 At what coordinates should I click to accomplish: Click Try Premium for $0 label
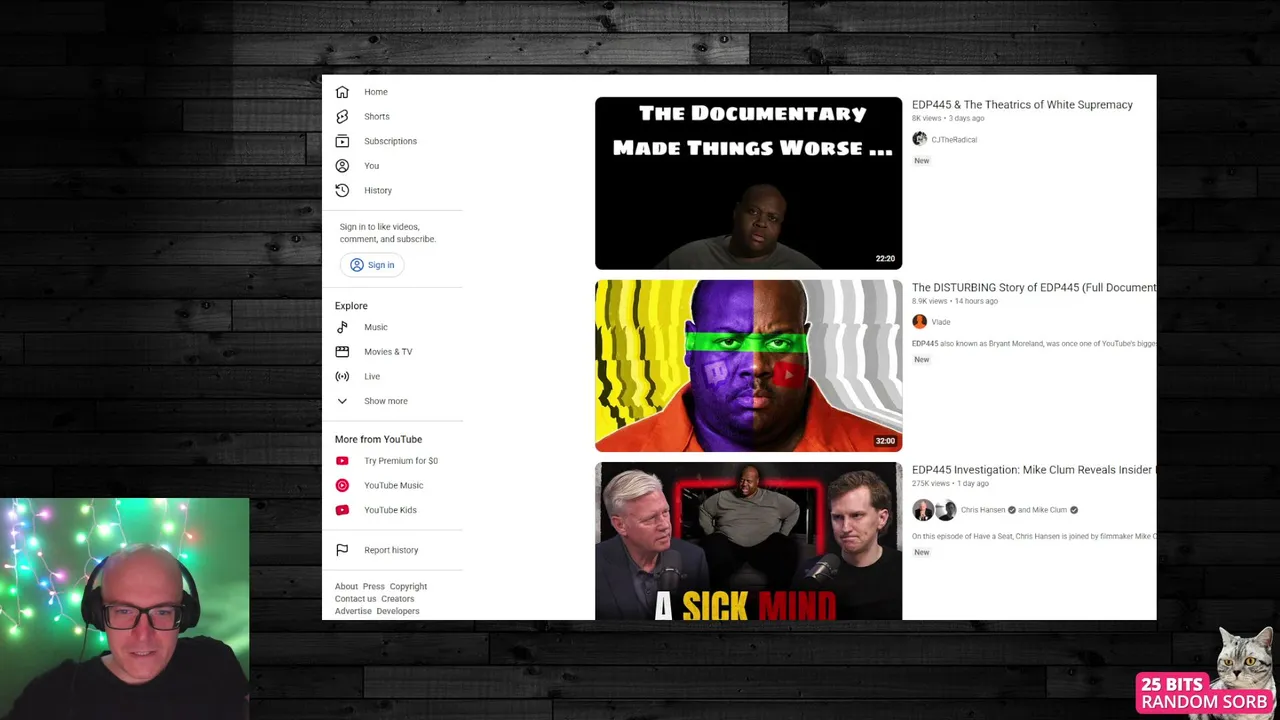tap(401, 461)
